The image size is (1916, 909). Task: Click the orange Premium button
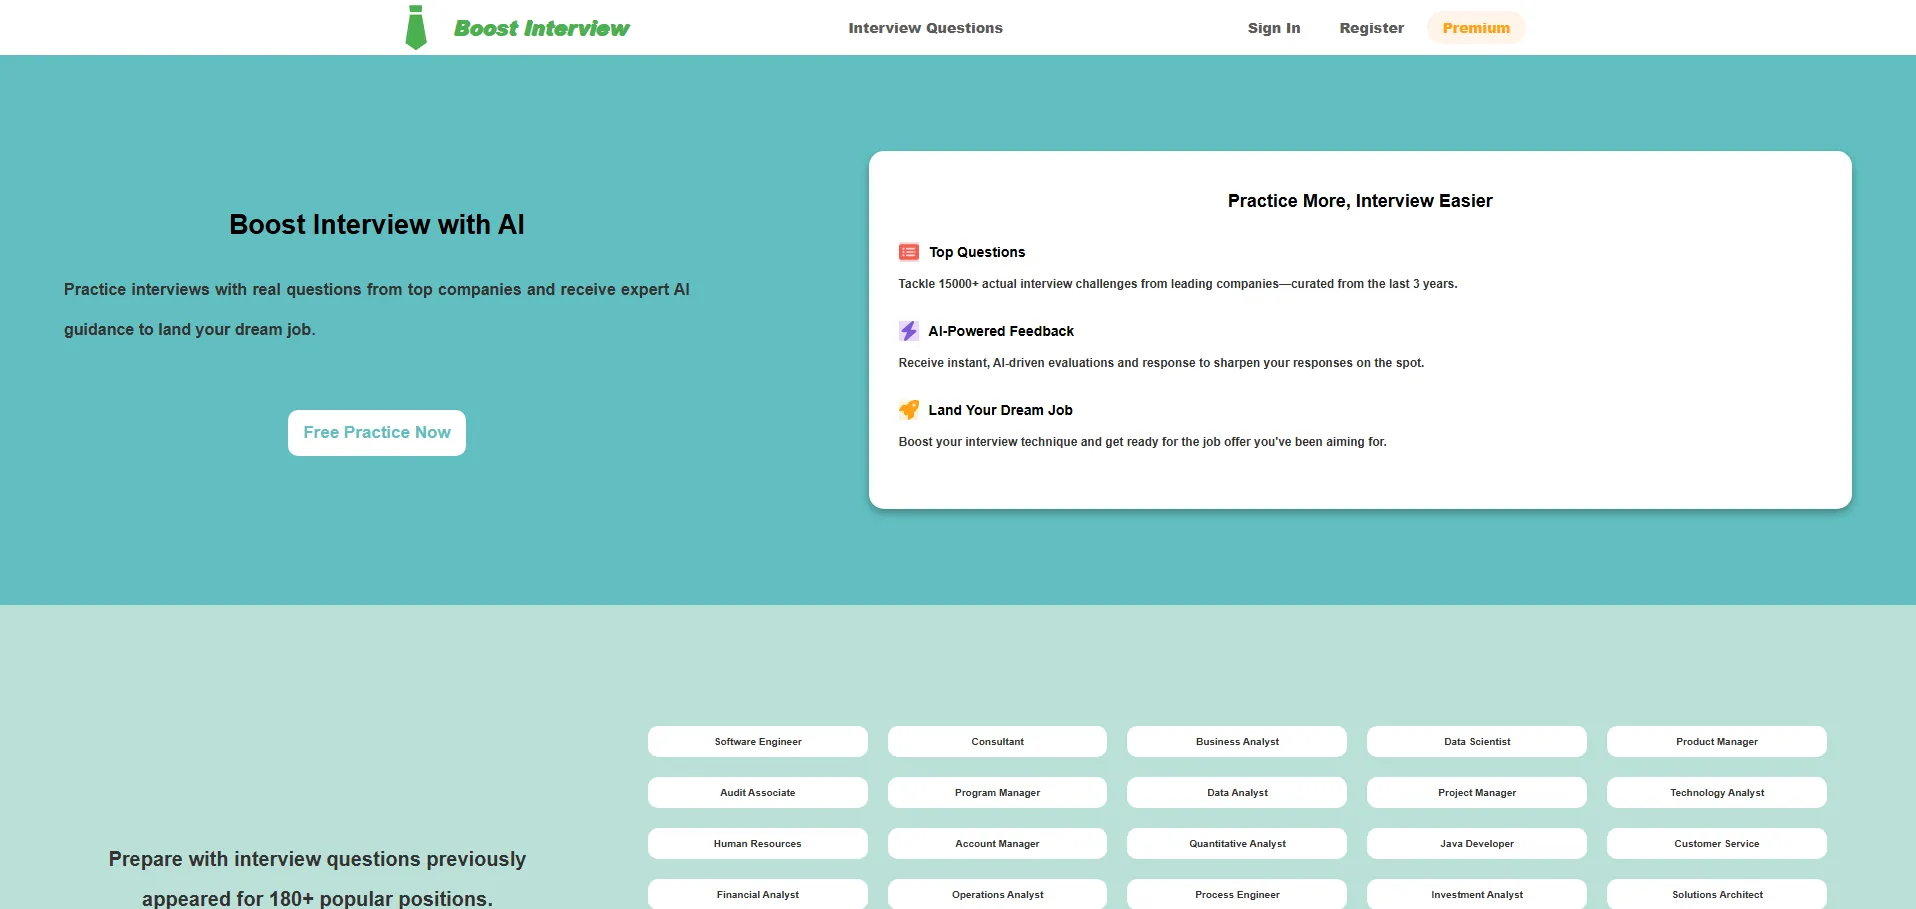[1475, 28]
